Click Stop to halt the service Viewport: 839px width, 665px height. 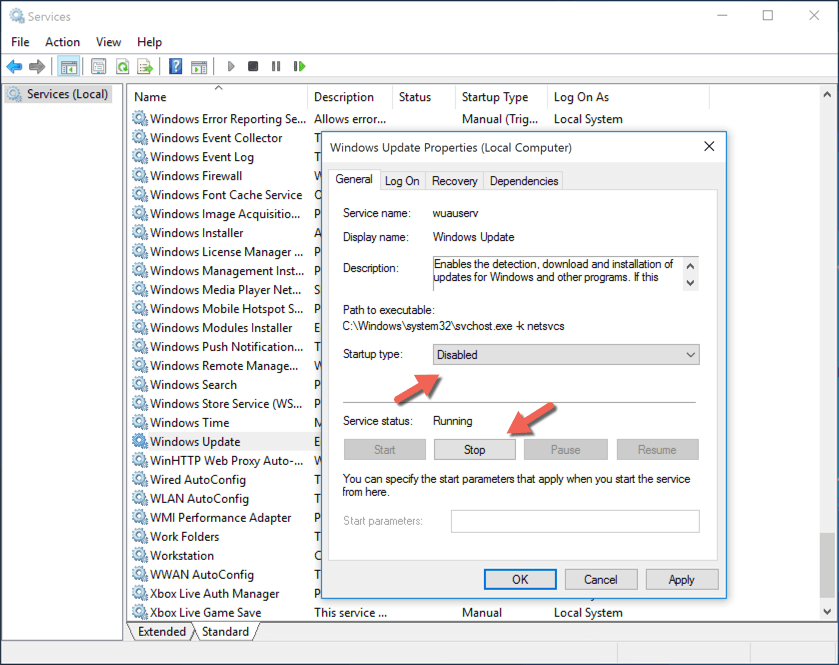pos(475,449)
